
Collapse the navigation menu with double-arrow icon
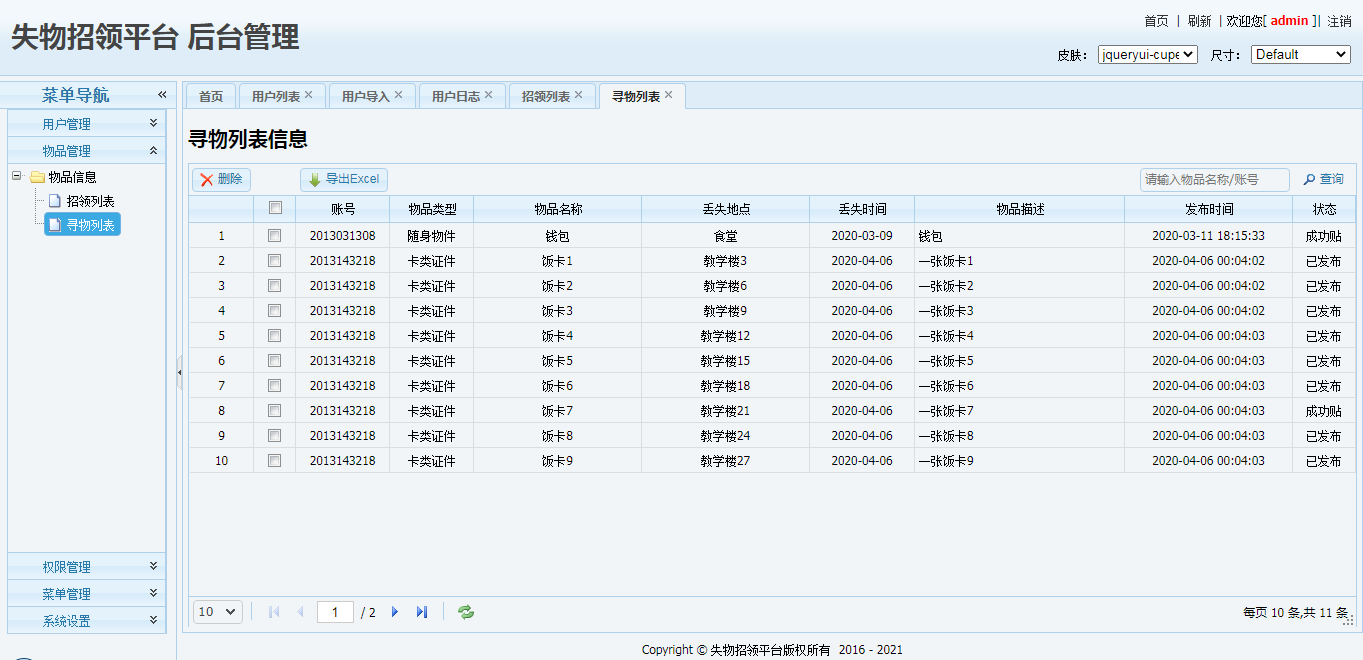(161, 95)
